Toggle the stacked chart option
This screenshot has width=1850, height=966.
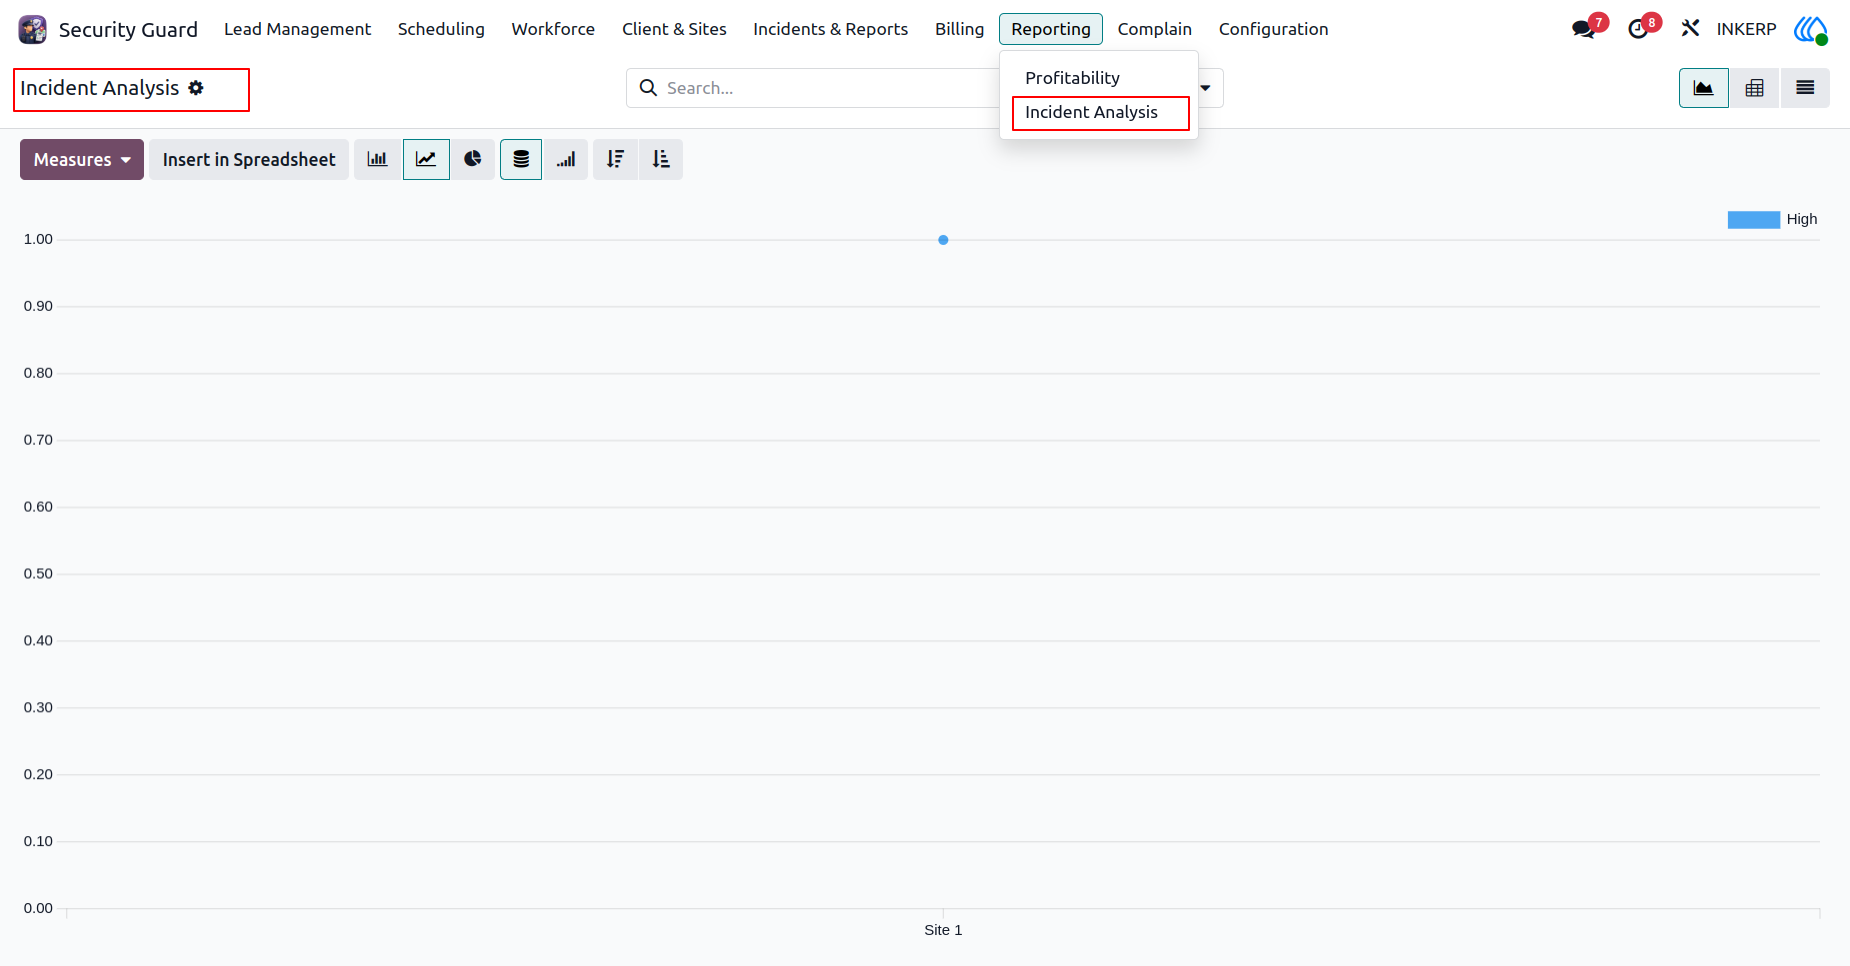click(521, 159)
